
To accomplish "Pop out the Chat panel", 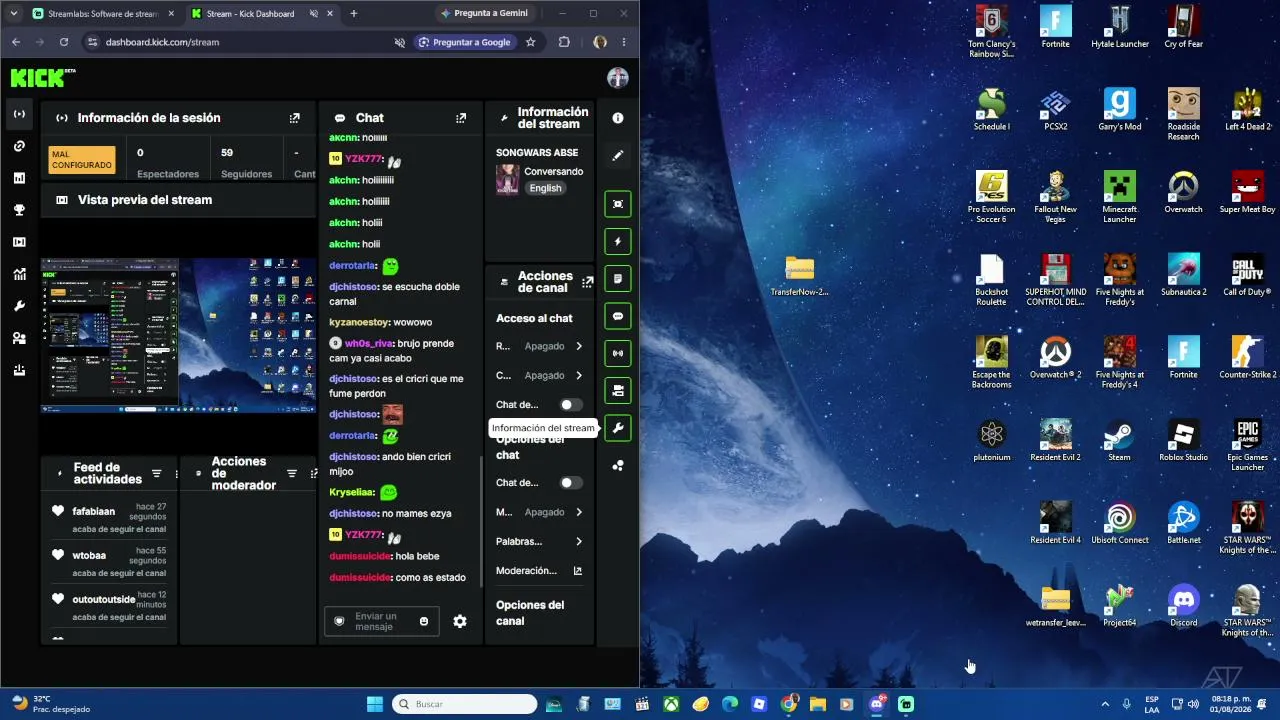I will pos(461,118).
